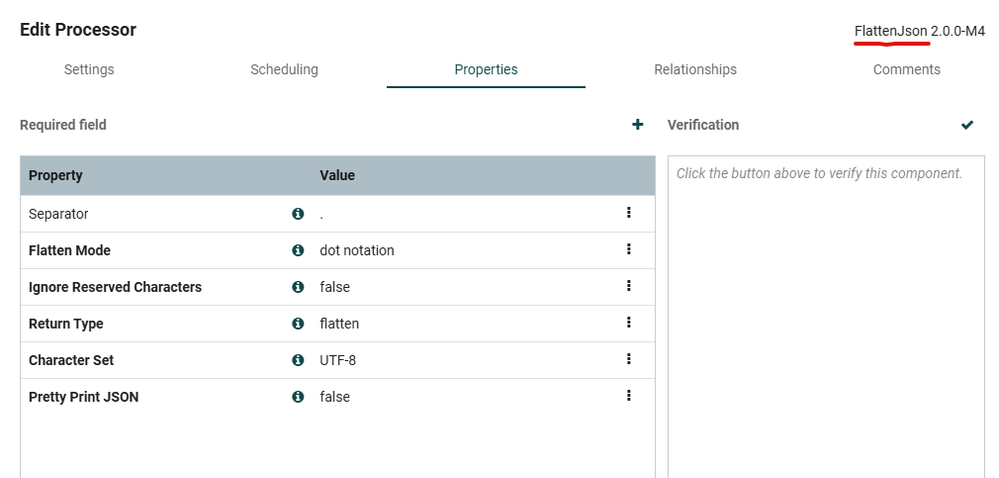Open three-dot menu for Separator row
The image size is (999, 478).
tap(629, 213)
